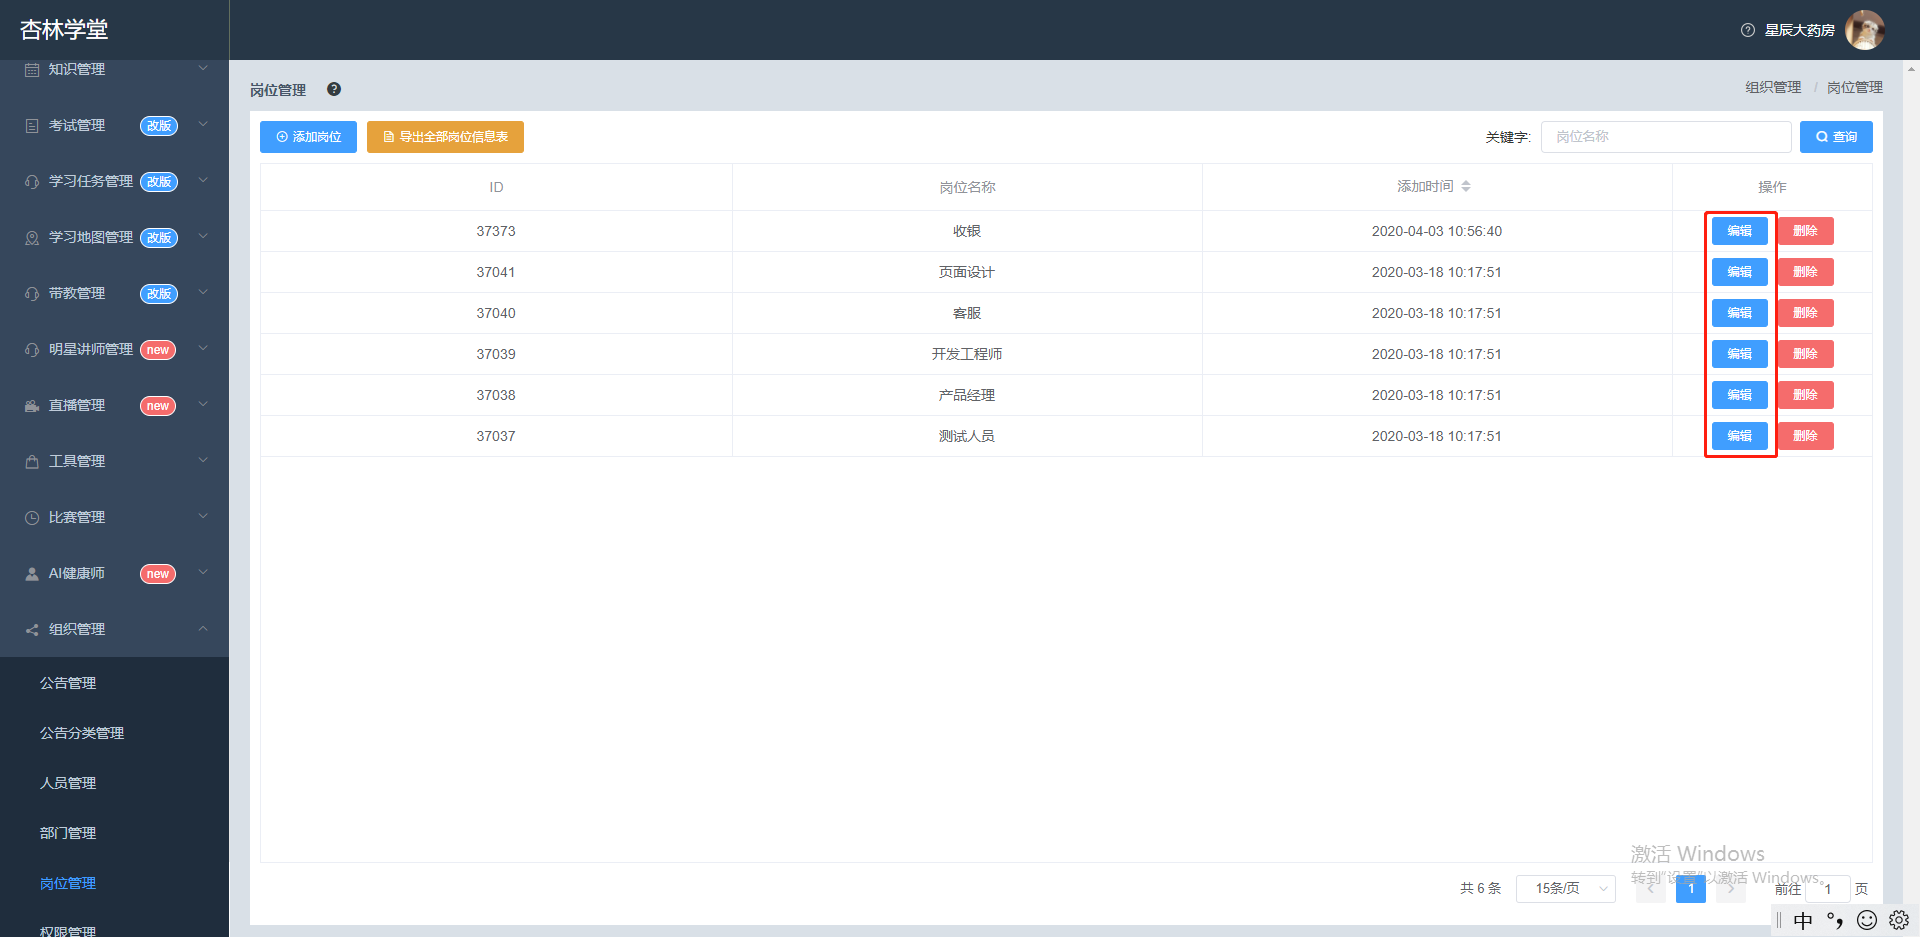Open 公告分类管理 in the sidebar submenu
This screenshot has height=937, width=1920.
tap(82, 733)
